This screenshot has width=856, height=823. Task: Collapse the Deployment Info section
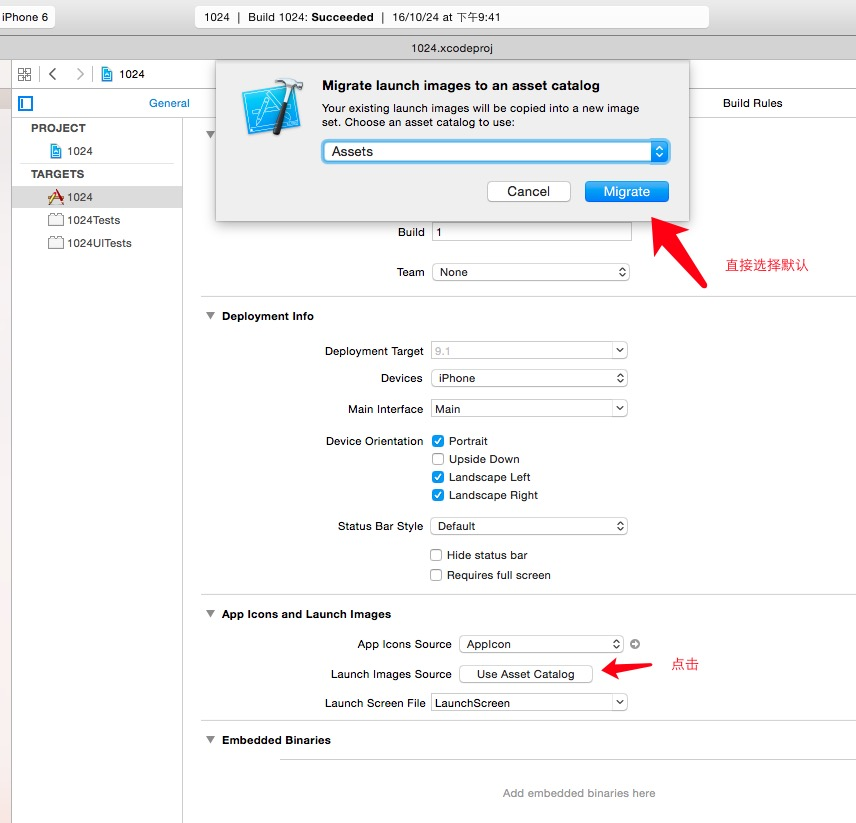pos(210,315)
